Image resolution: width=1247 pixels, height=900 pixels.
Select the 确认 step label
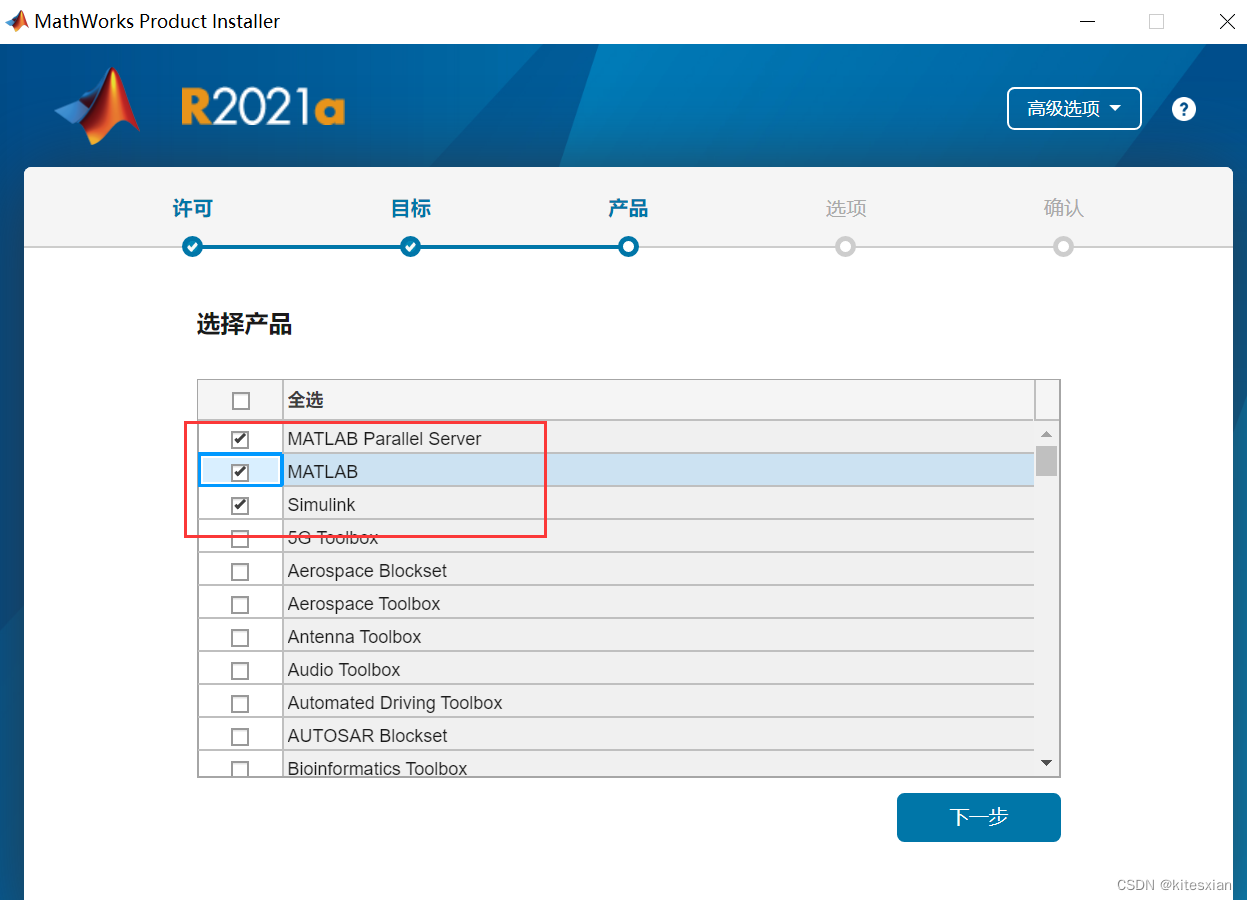(x=1064, y=208)
